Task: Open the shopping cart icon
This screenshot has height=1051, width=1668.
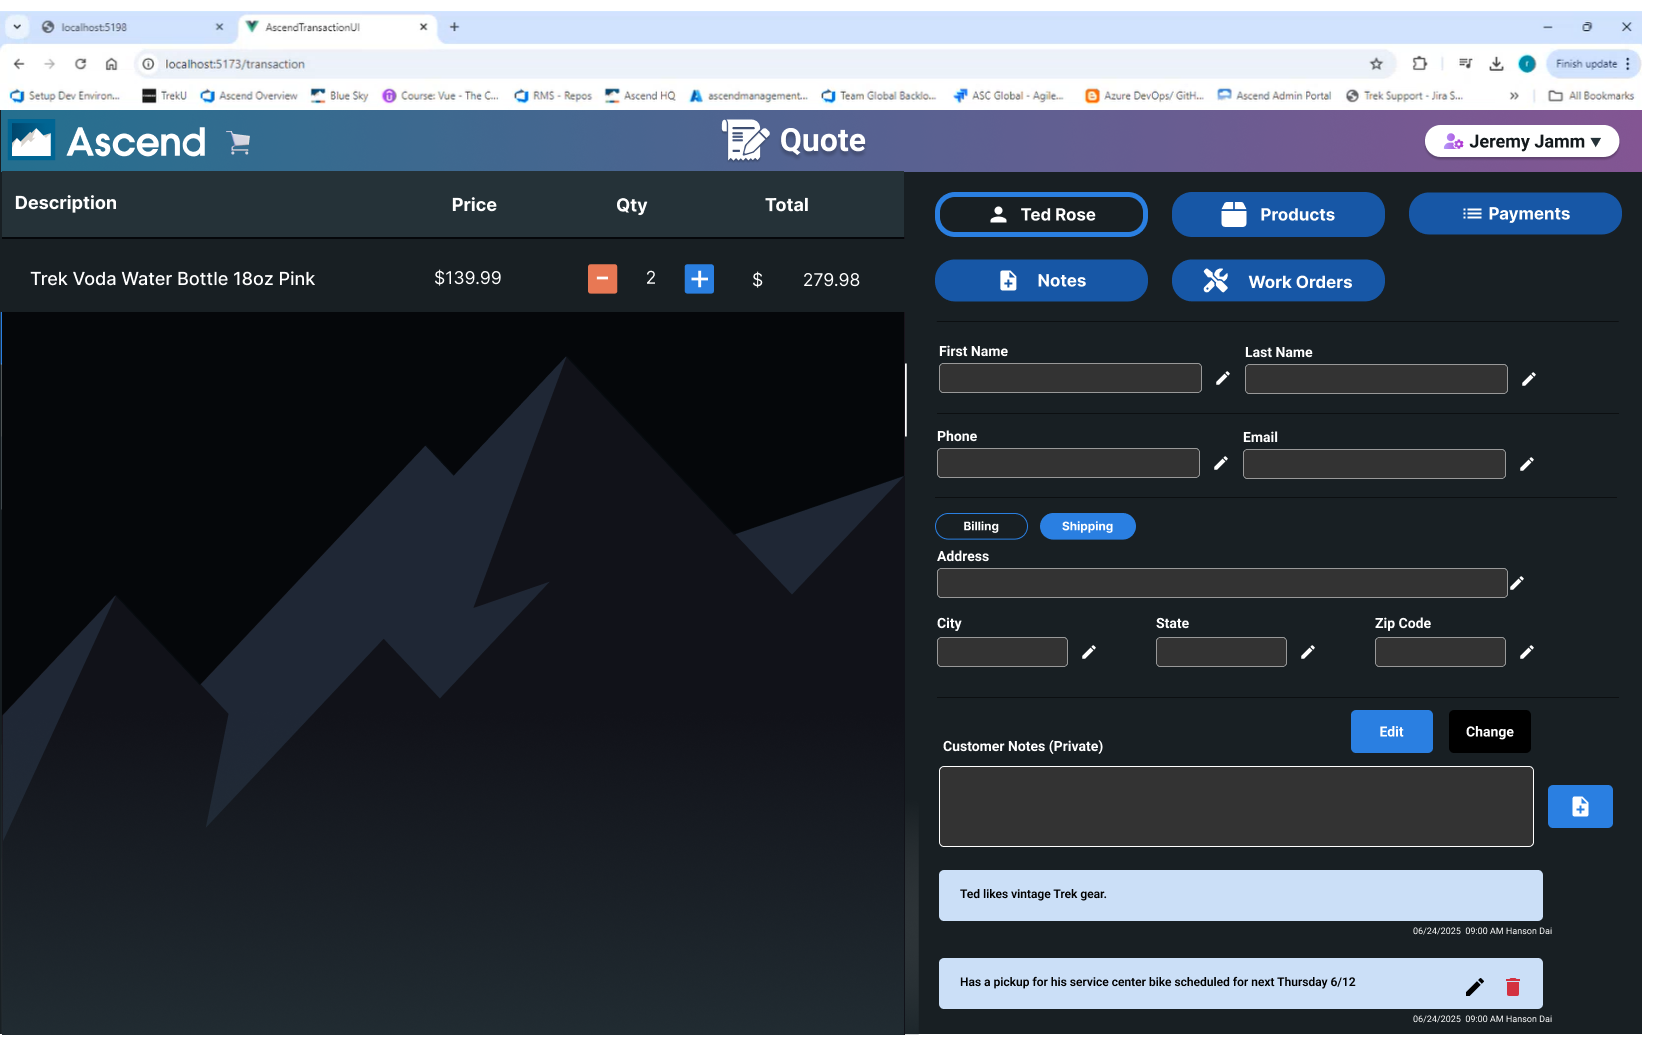Action: pyautogui.click(x=238, y=142)
